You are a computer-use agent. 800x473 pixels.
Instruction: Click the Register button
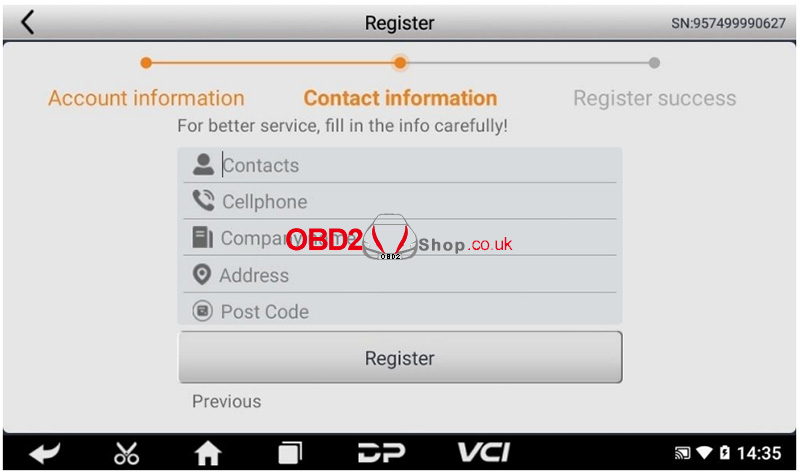(x=400, y=358)
